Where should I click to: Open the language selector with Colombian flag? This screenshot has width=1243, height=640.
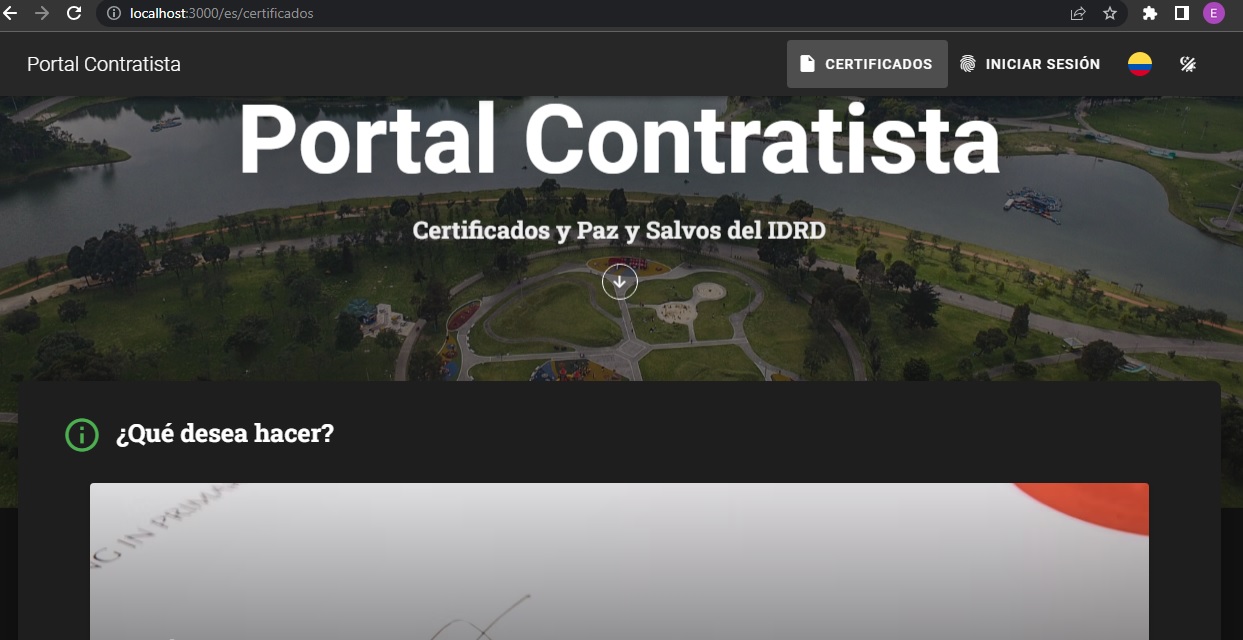1140,64
